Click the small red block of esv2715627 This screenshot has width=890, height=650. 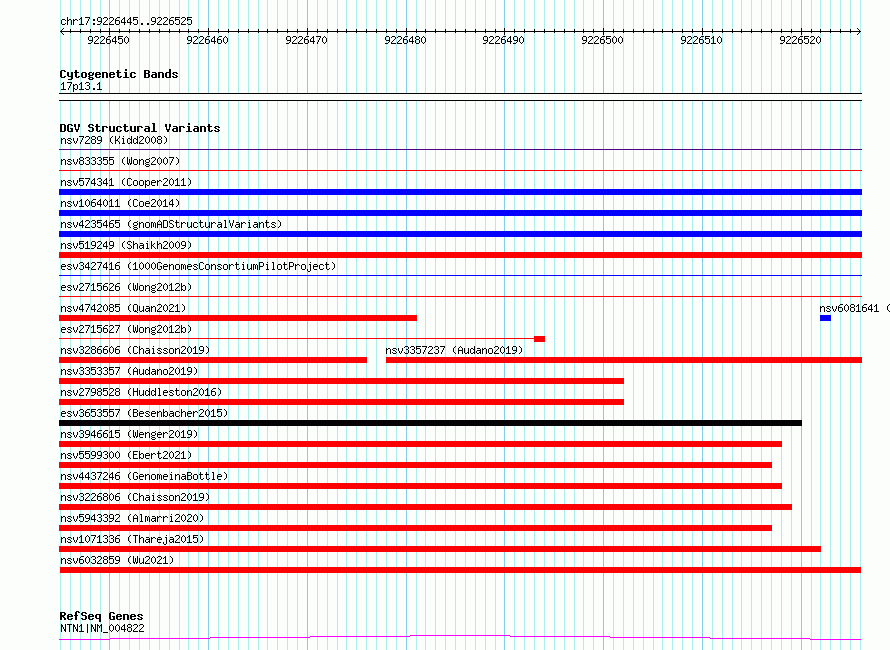(539, 339)
